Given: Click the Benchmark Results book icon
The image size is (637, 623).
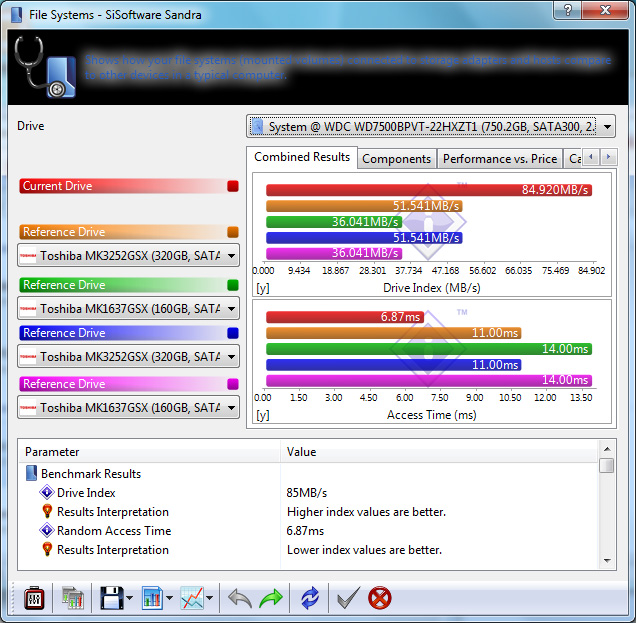Looking at the screenshot, I should point(31,473).
